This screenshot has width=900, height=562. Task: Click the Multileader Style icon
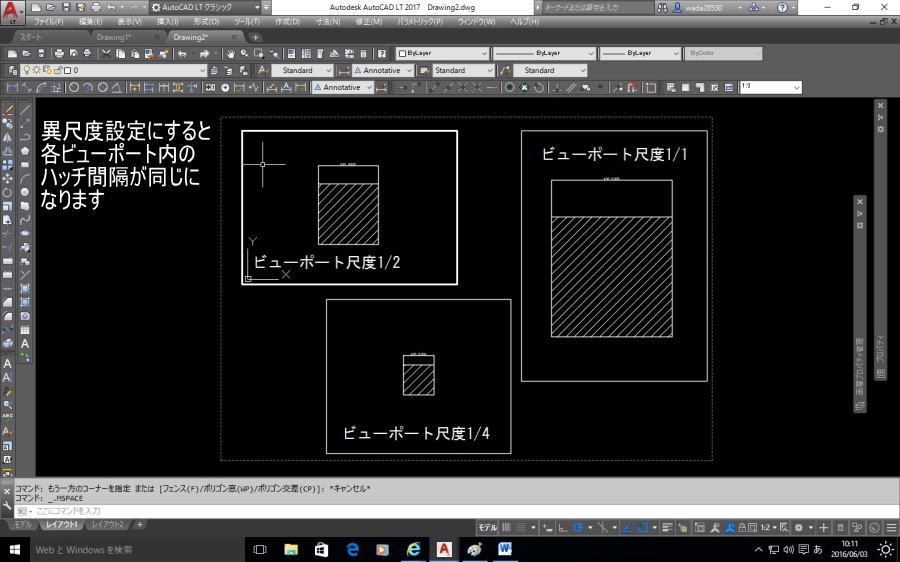click(x=505, y=70)
